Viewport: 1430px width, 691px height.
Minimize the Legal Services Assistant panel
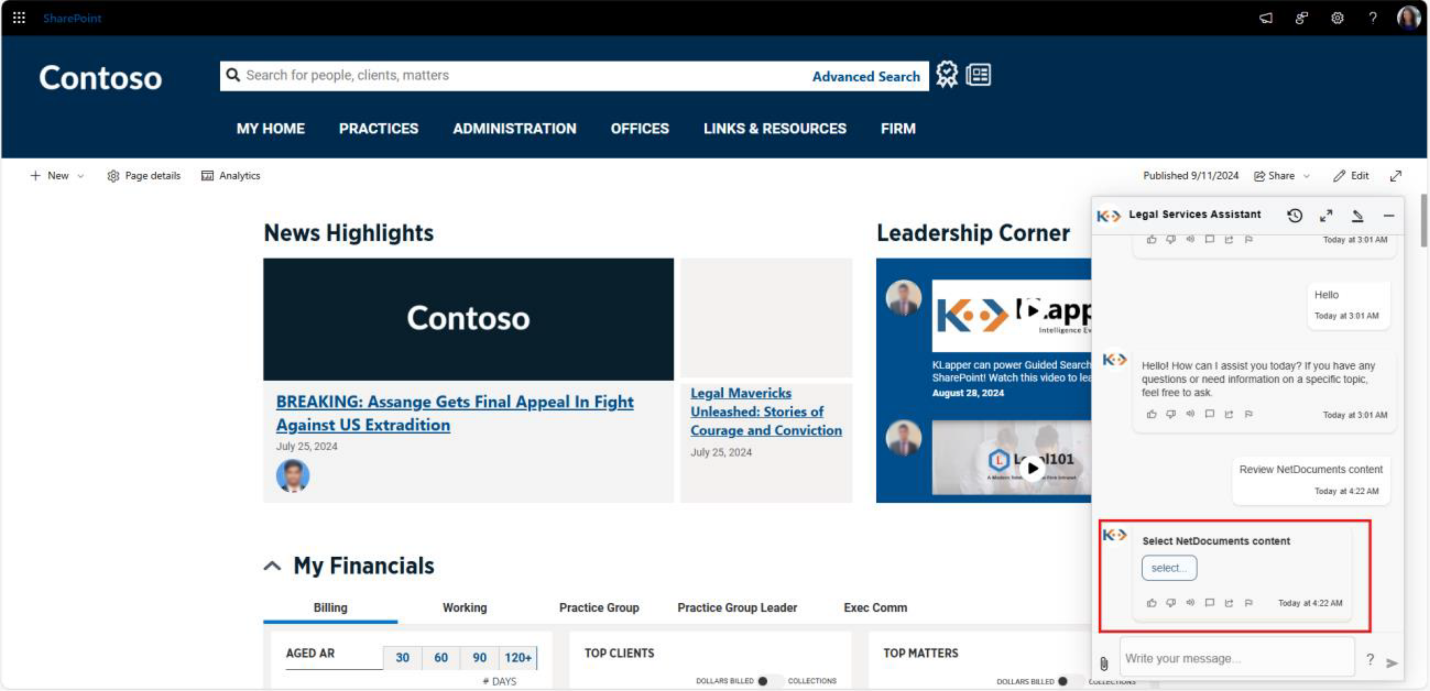[x=1388, y=215]
